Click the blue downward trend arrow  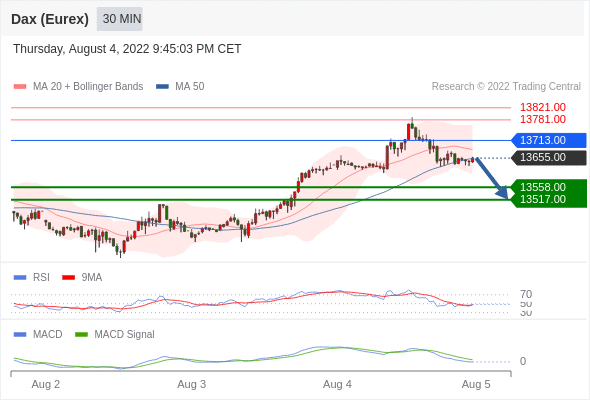[492, 178]
